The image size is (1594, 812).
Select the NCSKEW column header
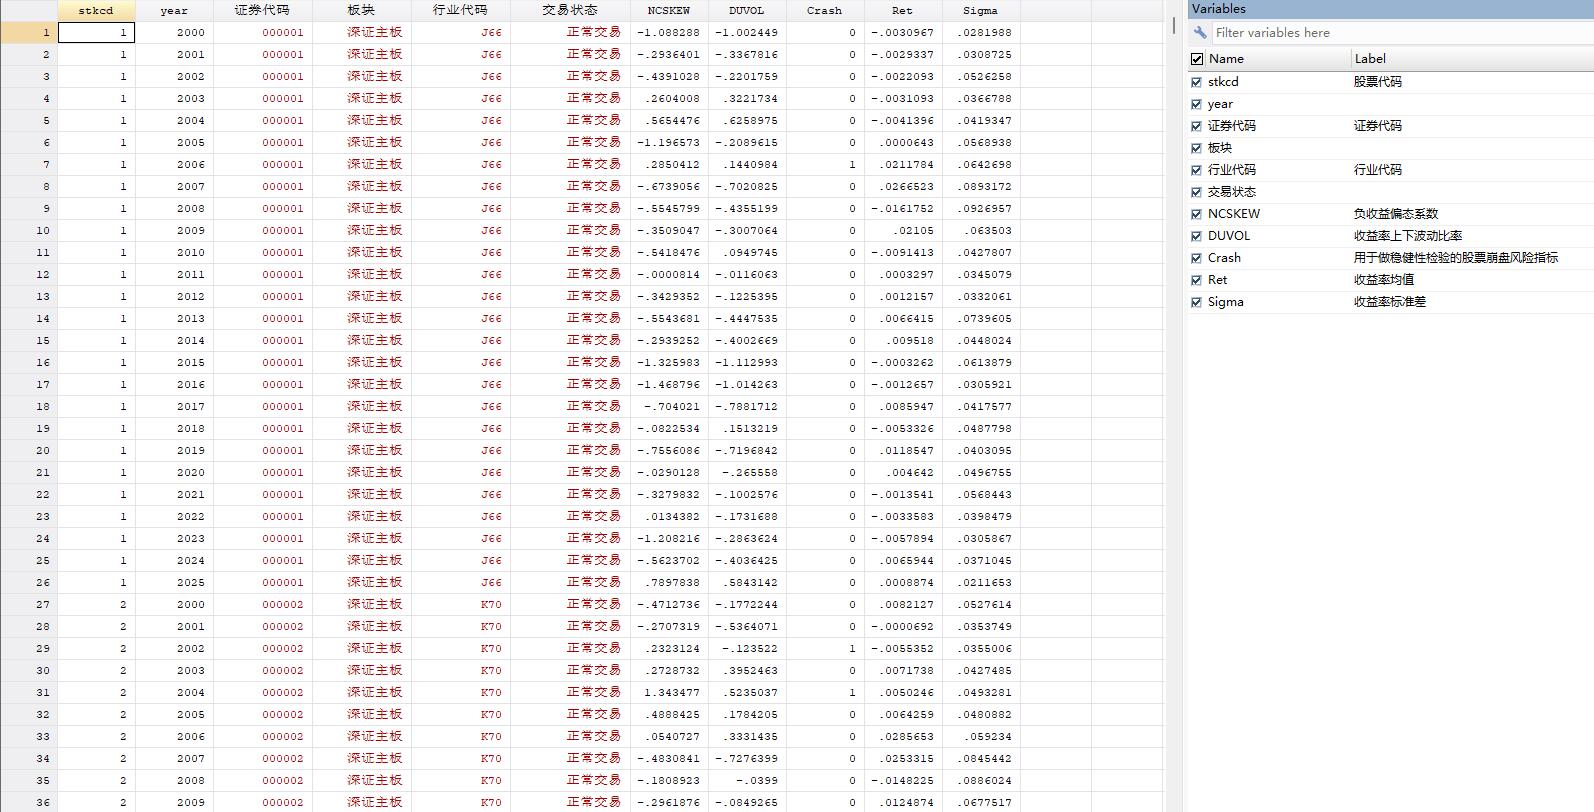pos(669,10)
